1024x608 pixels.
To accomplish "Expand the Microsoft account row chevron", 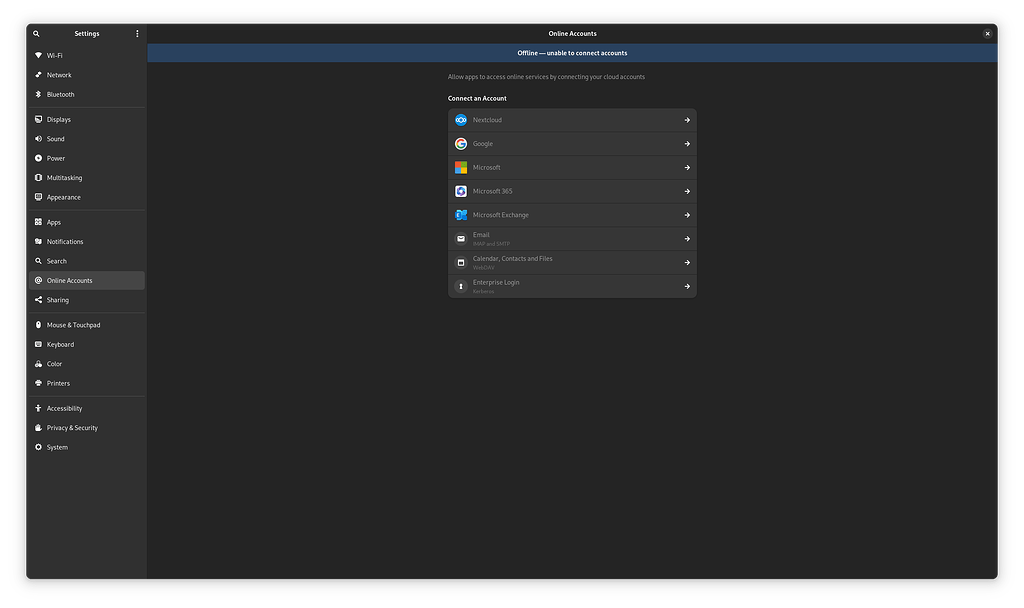I will pos(687,167).
